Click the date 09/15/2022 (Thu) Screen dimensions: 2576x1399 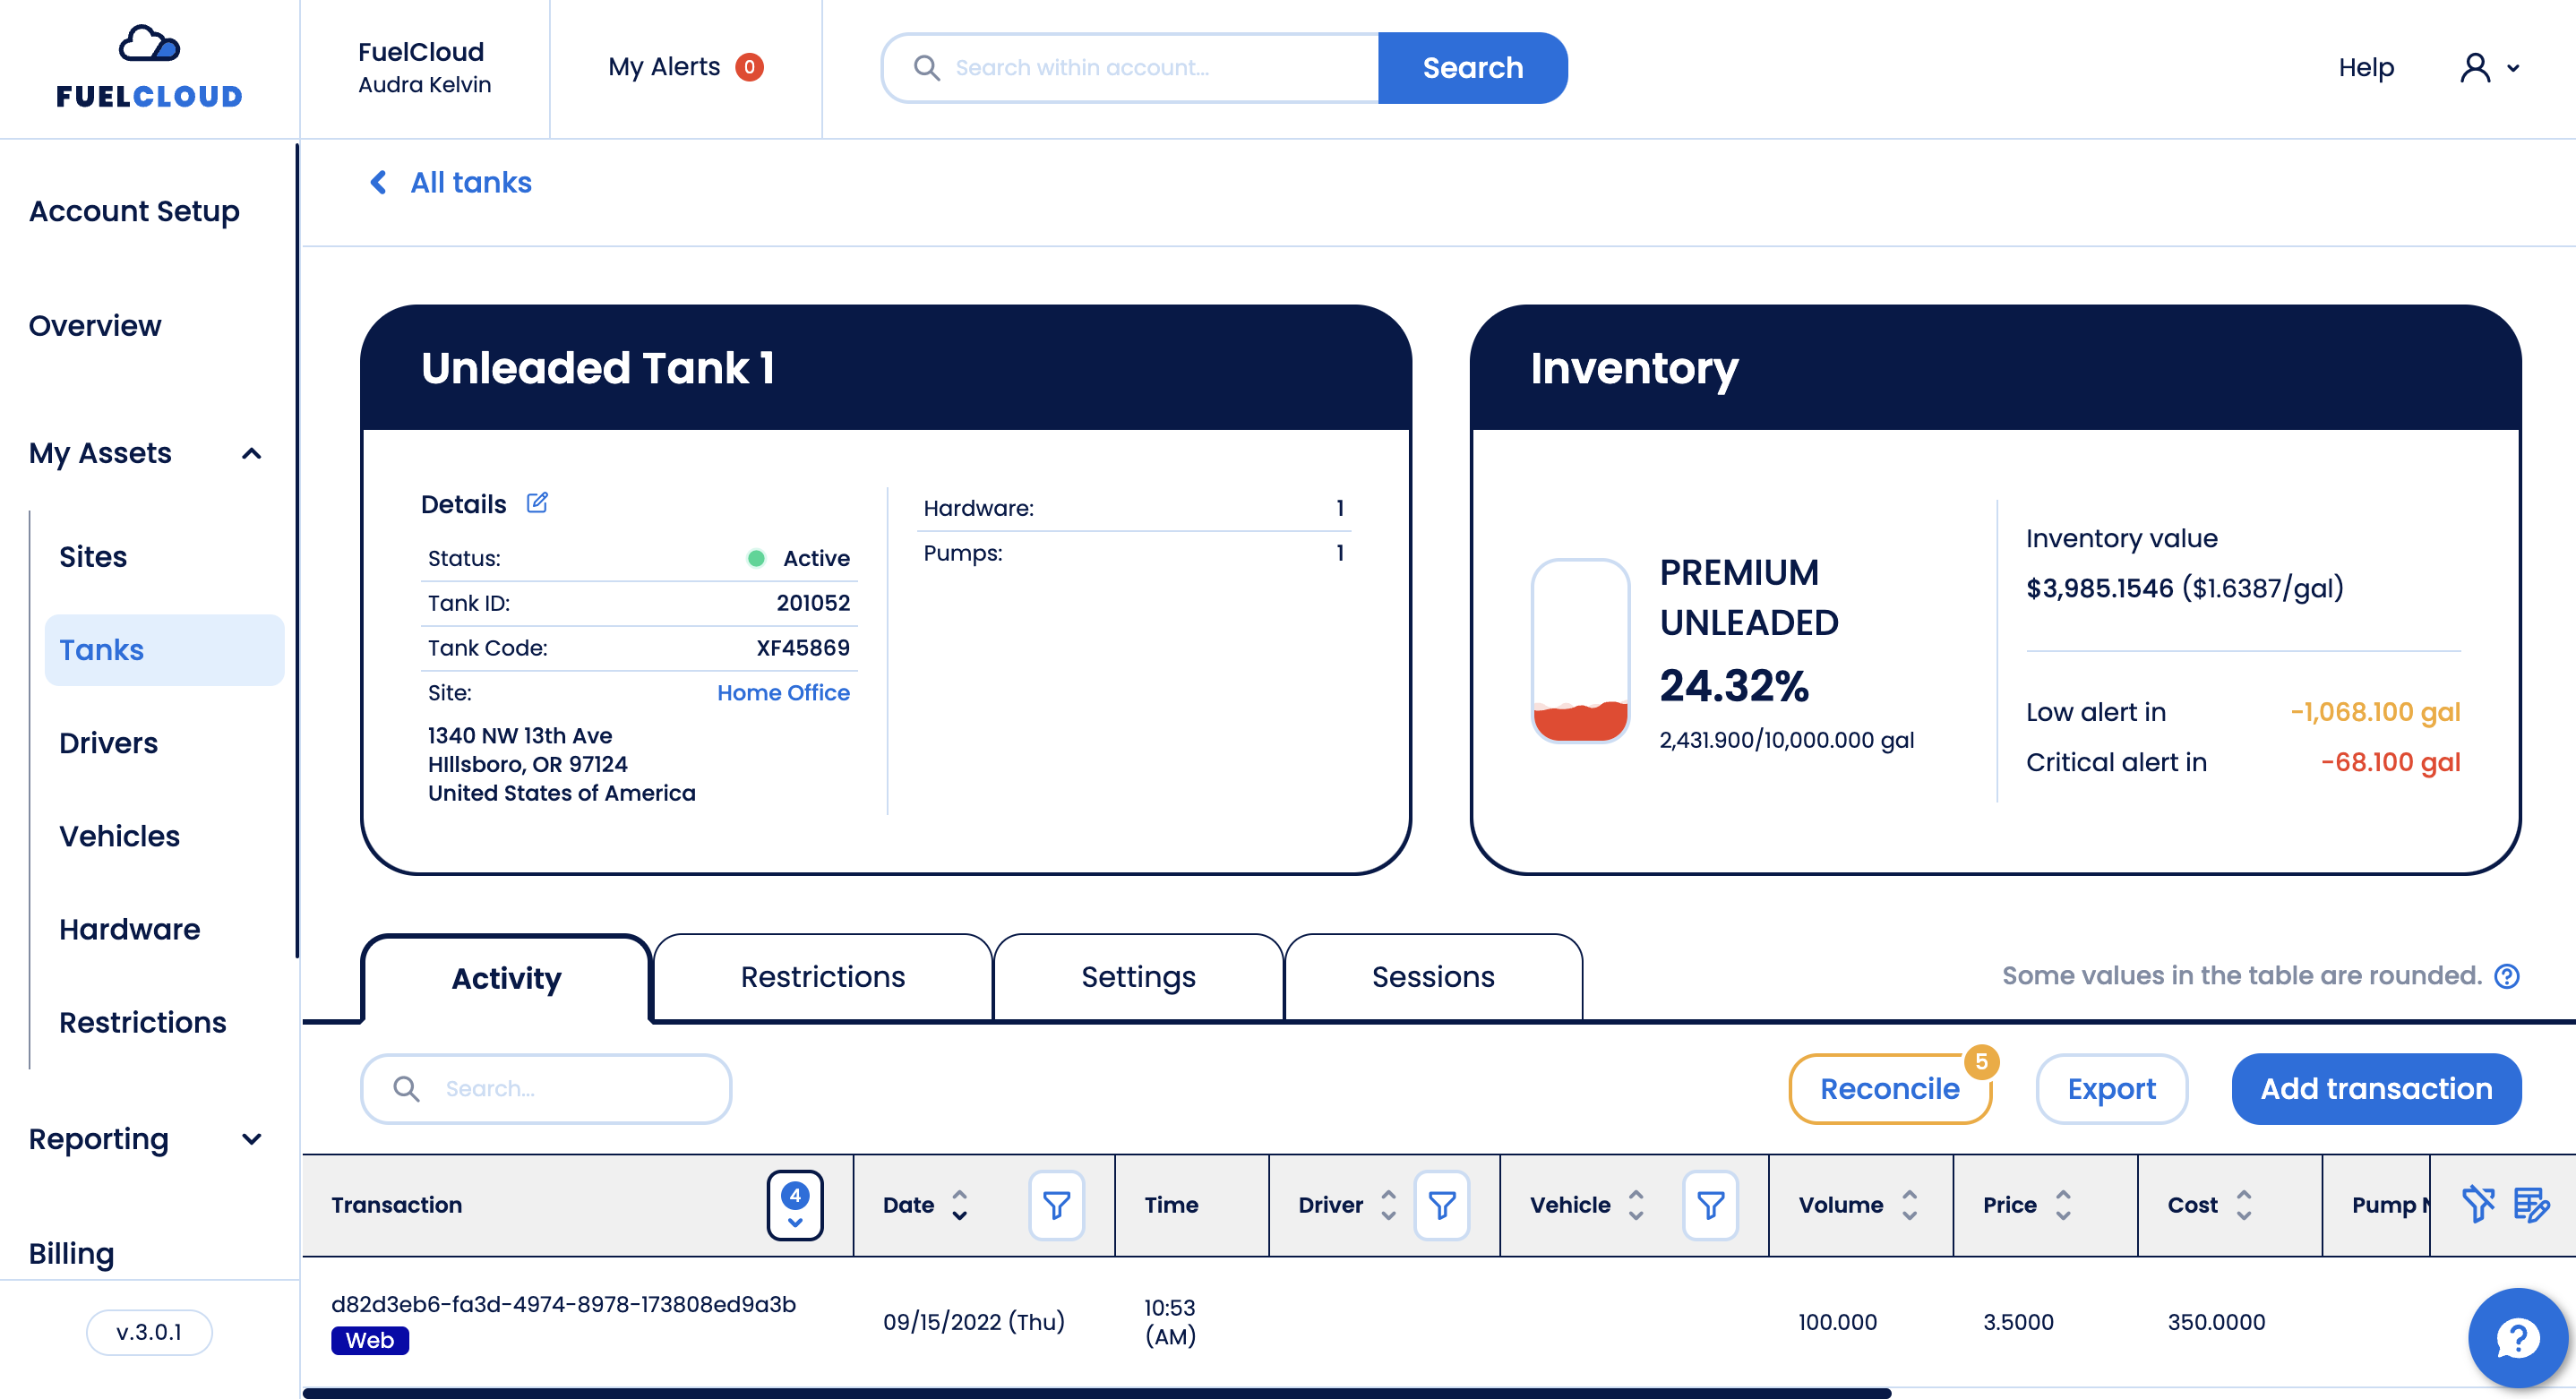pos(973,1322)
